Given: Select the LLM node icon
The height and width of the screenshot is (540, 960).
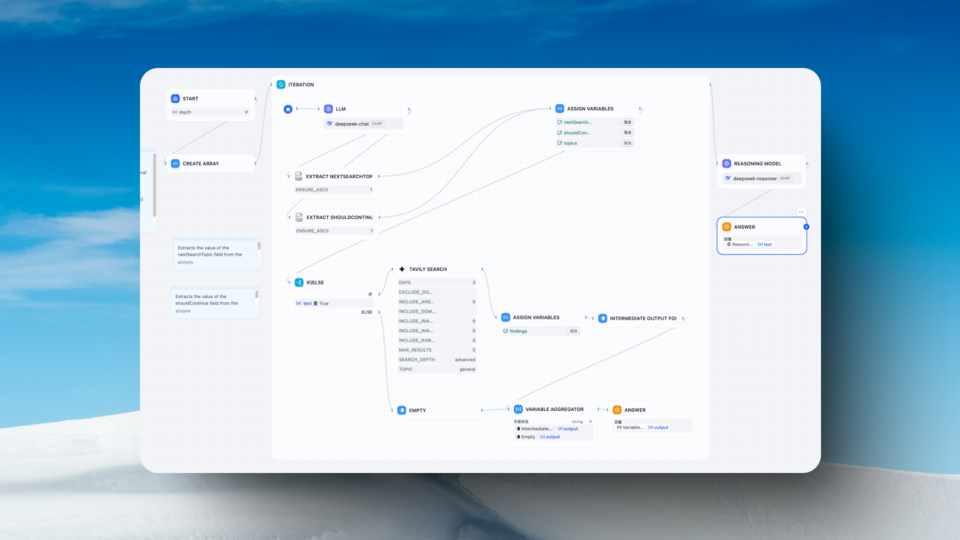Looking at the screenshot, I should click(328, 109).
